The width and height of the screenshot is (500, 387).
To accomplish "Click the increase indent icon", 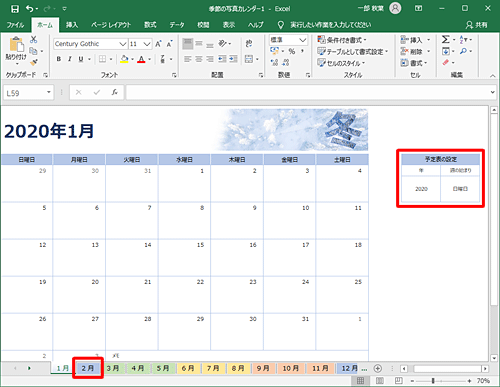I will [233, 59].
